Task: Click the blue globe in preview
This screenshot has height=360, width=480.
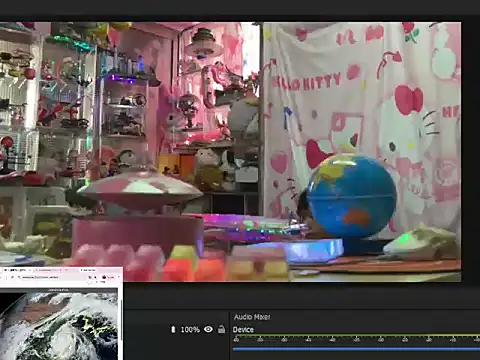Action: pos(351,195)
